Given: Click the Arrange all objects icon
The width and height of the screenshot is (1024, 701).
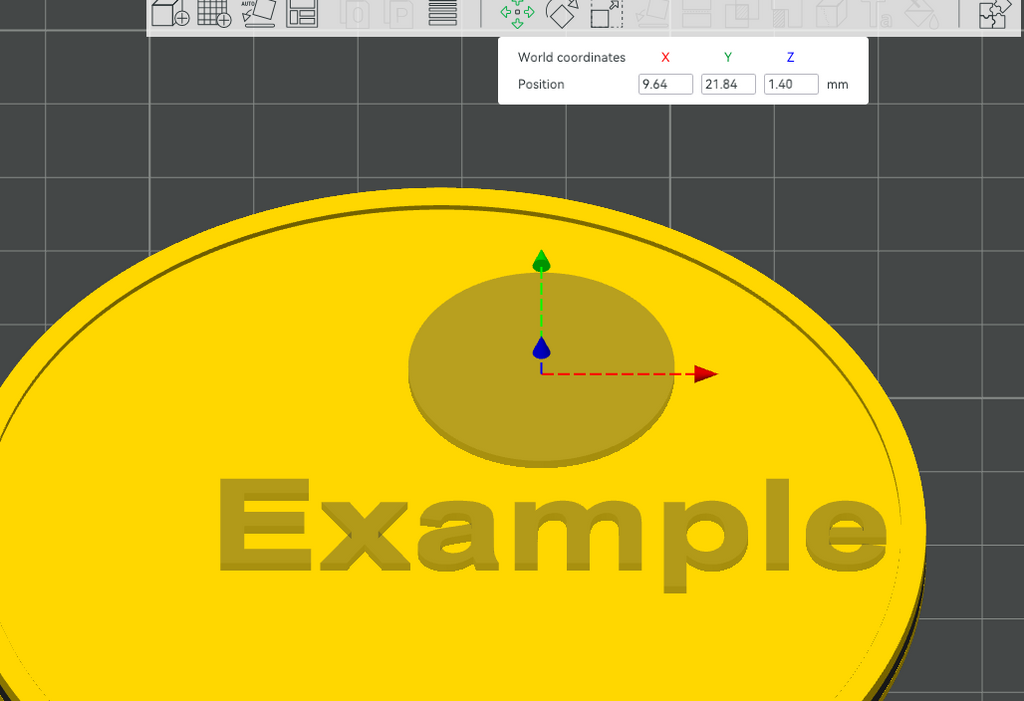Looking at the screenshot, I should [302, 13].
